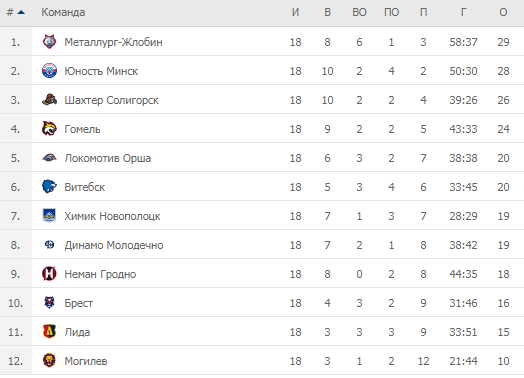Click the Динамо Молодечно team logo

(49, 245)
